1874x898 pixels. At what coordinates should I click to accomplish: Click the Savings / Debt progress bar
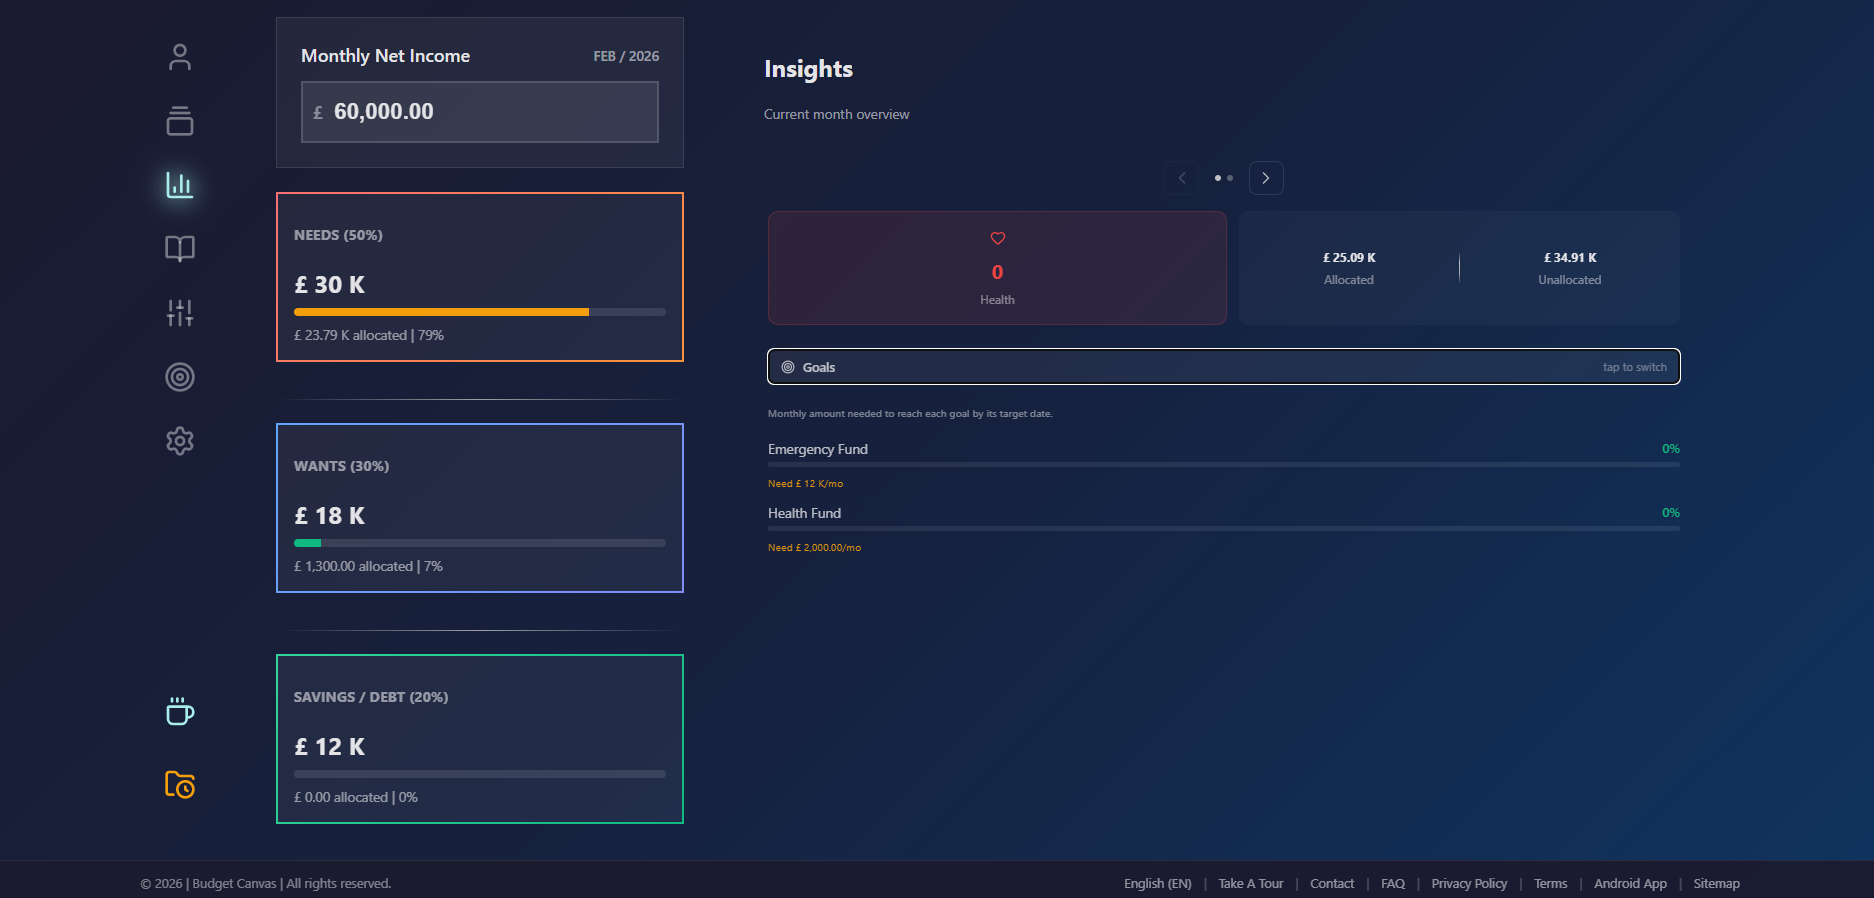pyautogui.click(x=480, y=774)
